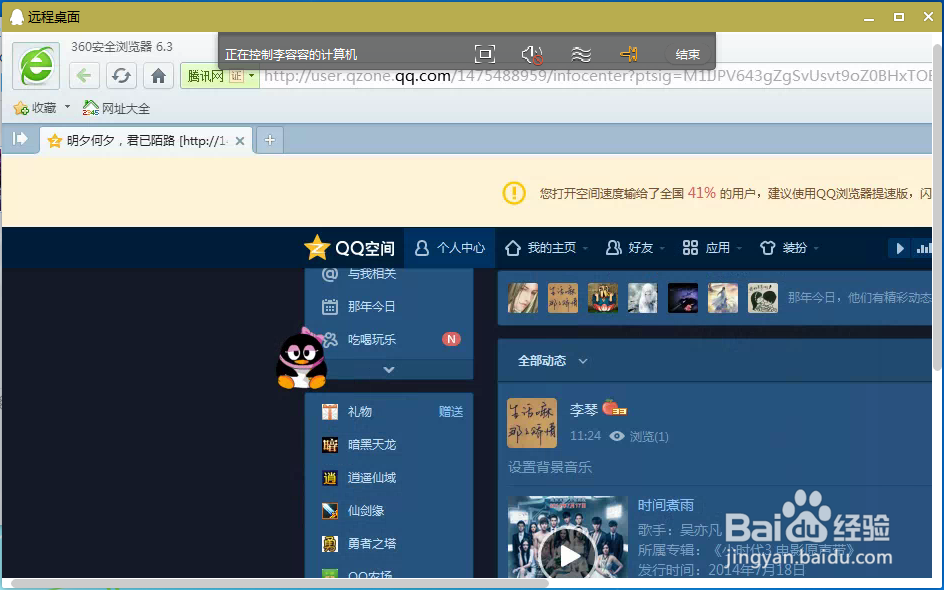944x590 pixels.
Task: Click the vertical scrollbar on the right
Action: 937,205
